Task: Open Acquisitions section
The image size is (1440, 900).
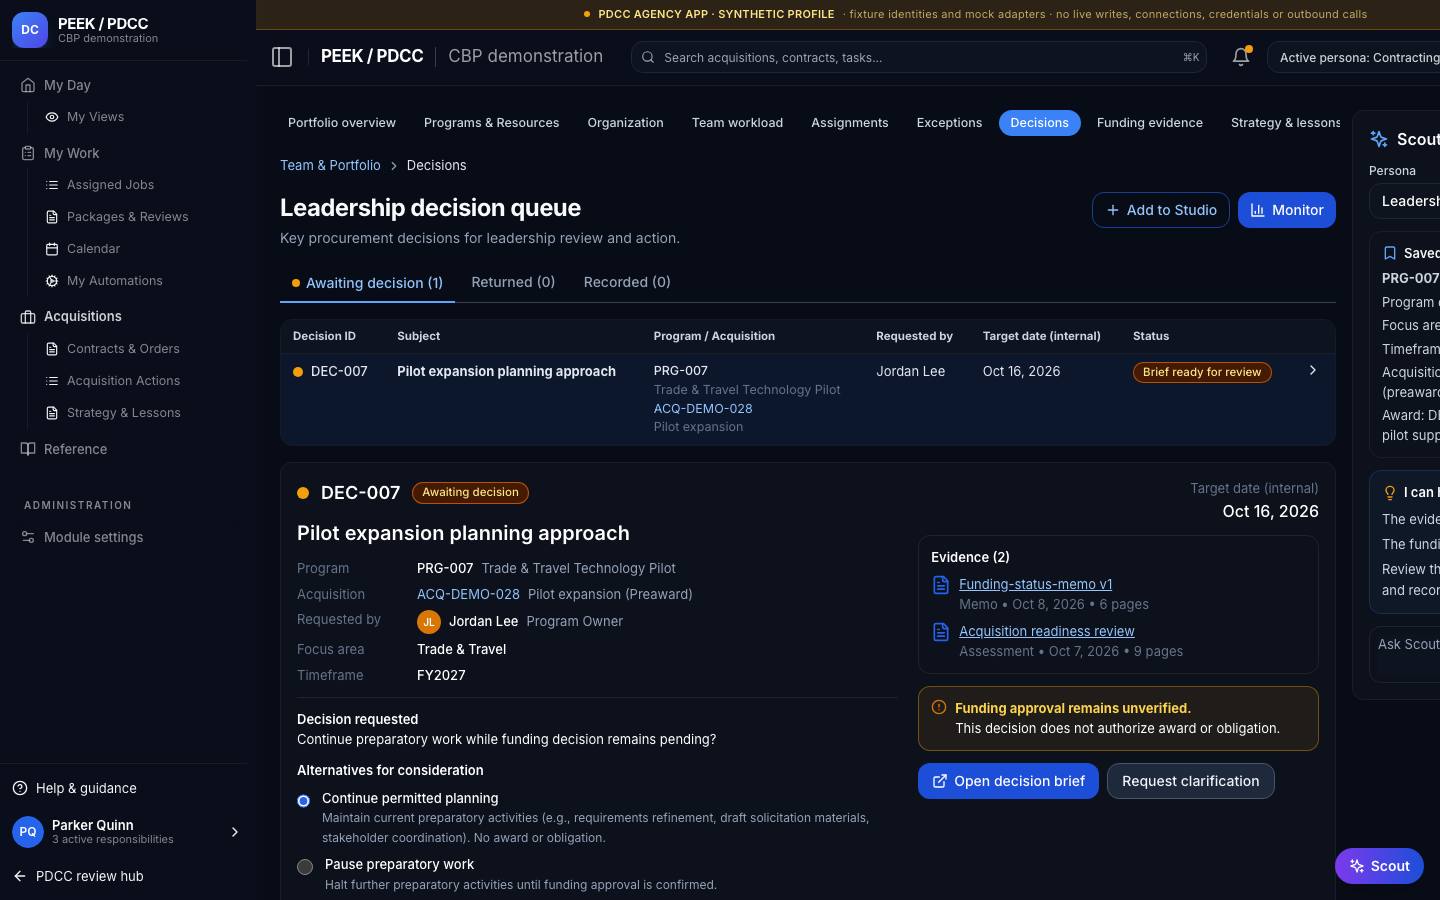Action: (x=82, y=316)
